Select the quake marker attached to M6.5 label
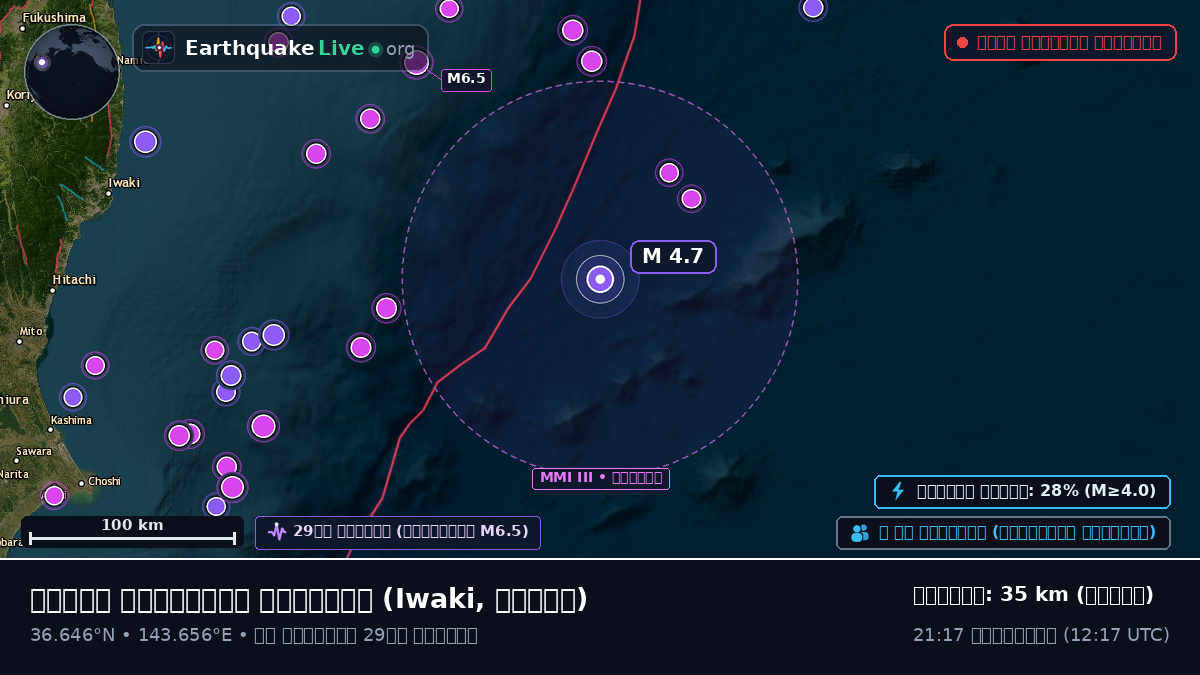Viewport: 1200px width, 675px height. tap(416, 62)
